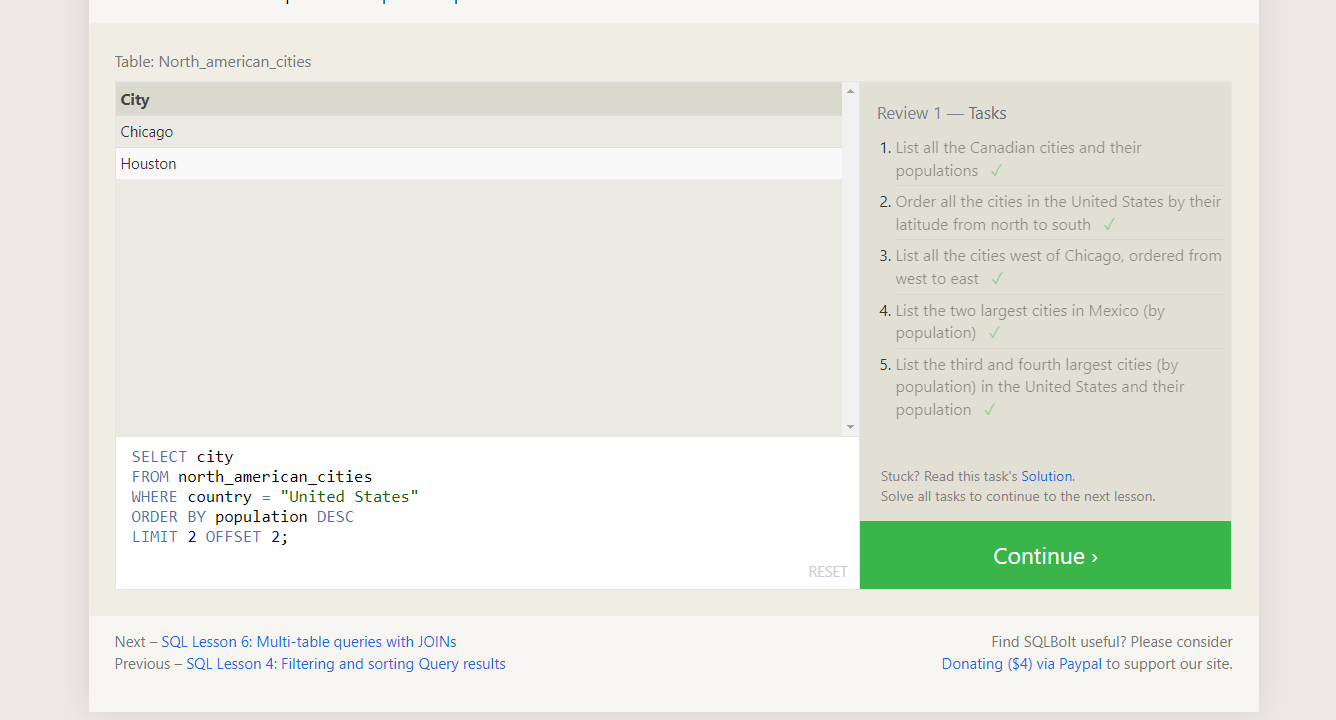Select the Houston row in results

[478, 164]
